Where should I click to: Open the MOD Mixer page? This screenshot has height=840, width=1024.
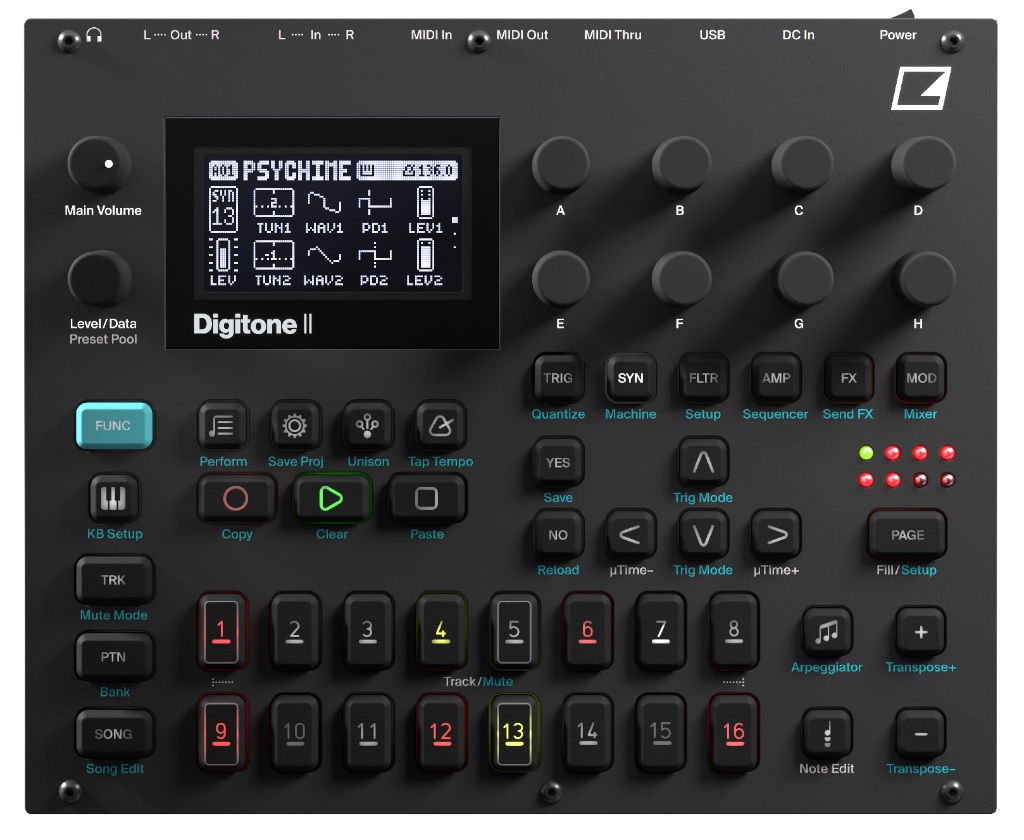click(x=921, y=378)
